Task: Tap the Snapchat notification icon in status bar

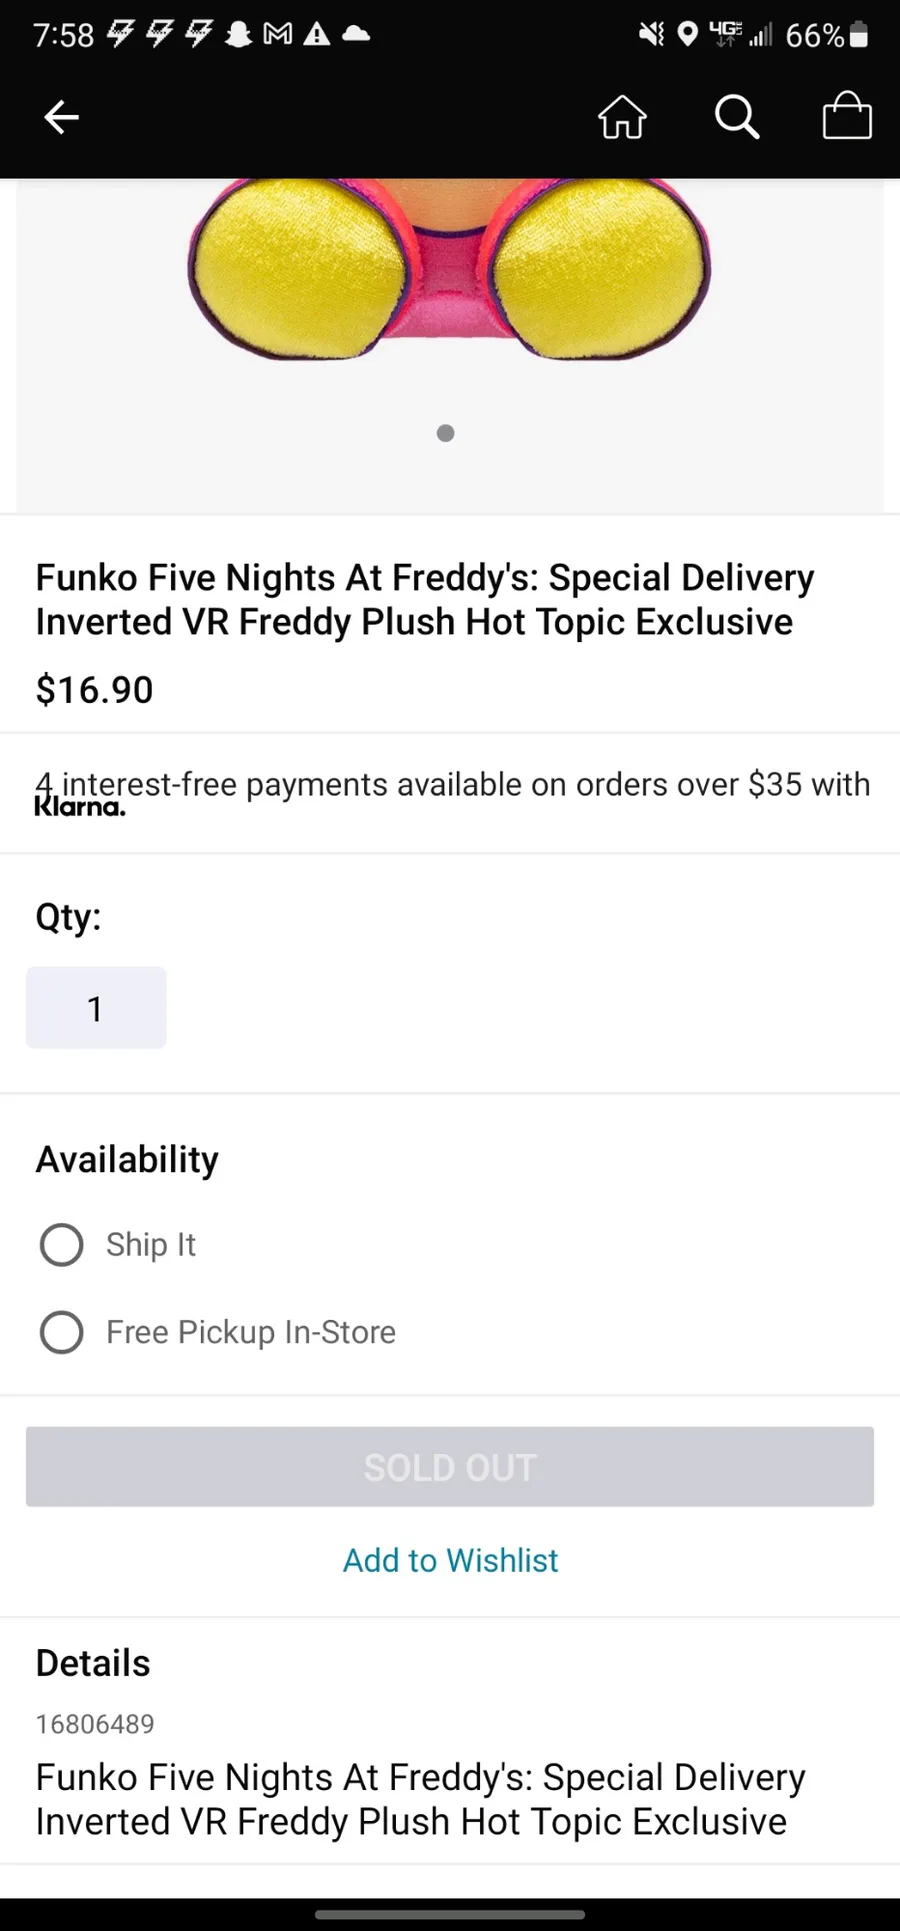Action: pyautogui.click(x=238, y=35)
